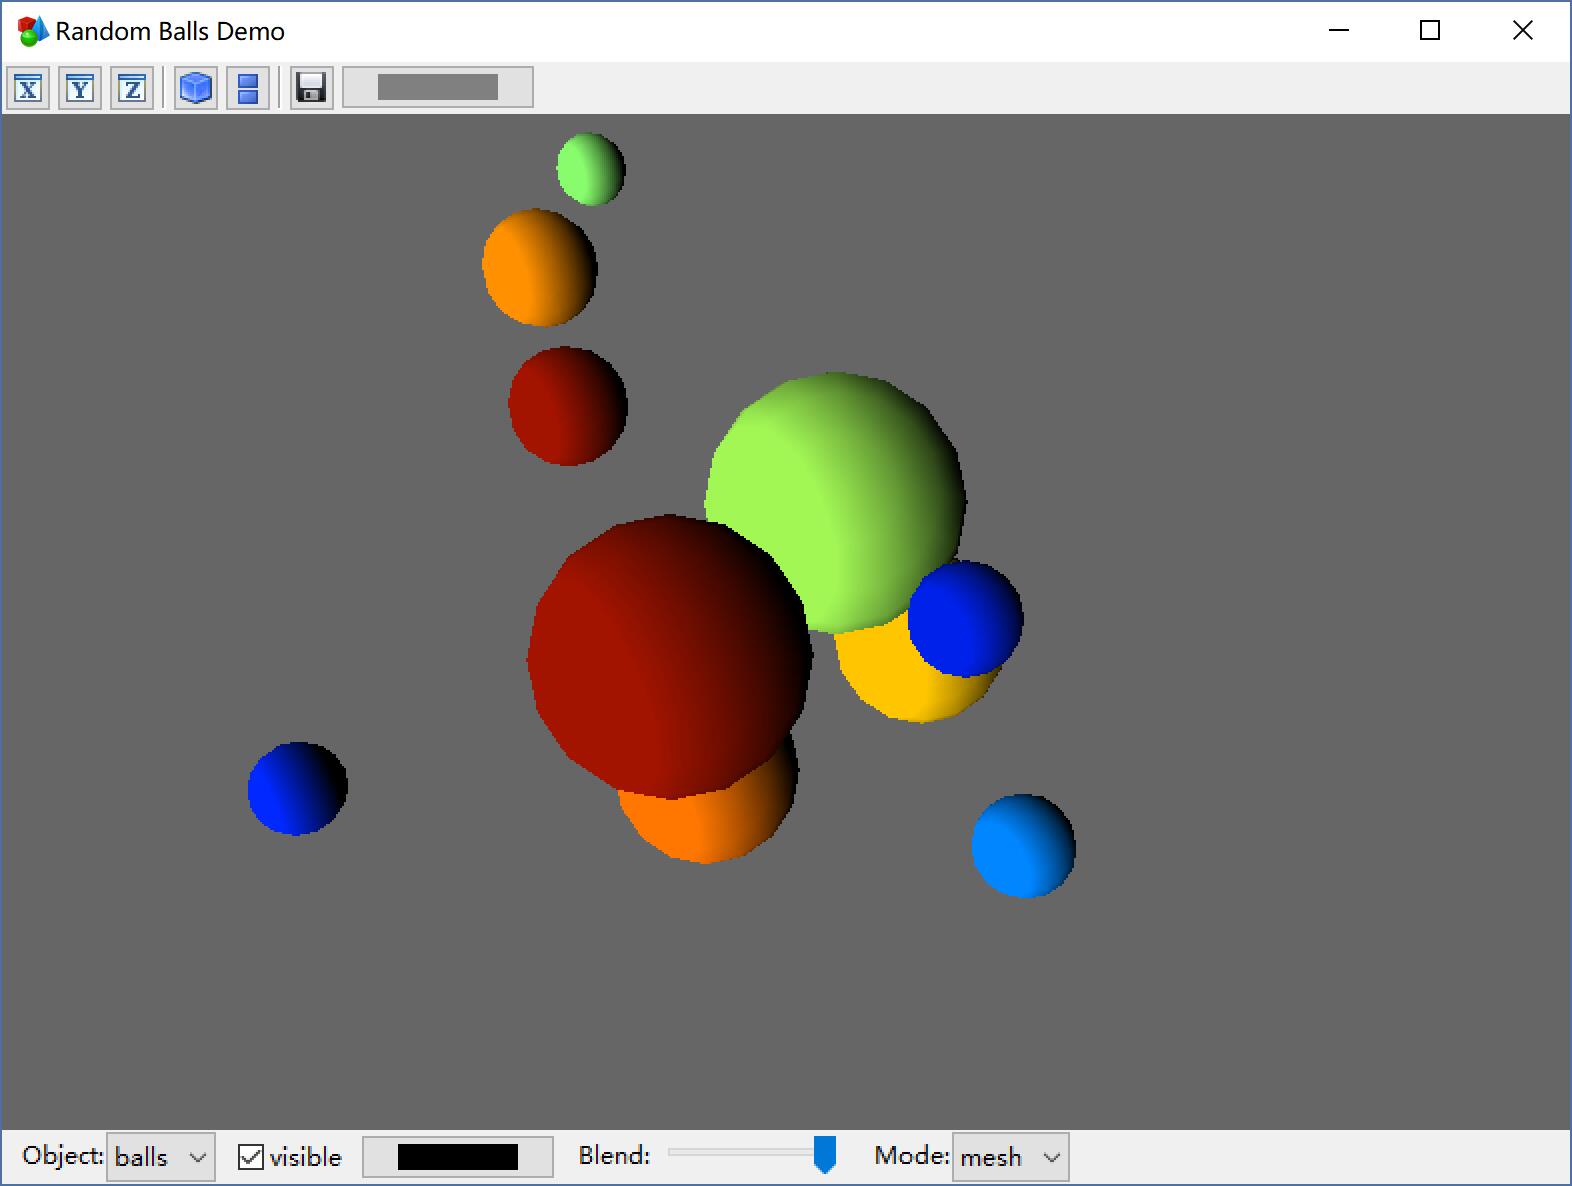Click the light blue ball at lower right
Image resolution: width=1572 pixels, height=1186 pixels.
1023,846
